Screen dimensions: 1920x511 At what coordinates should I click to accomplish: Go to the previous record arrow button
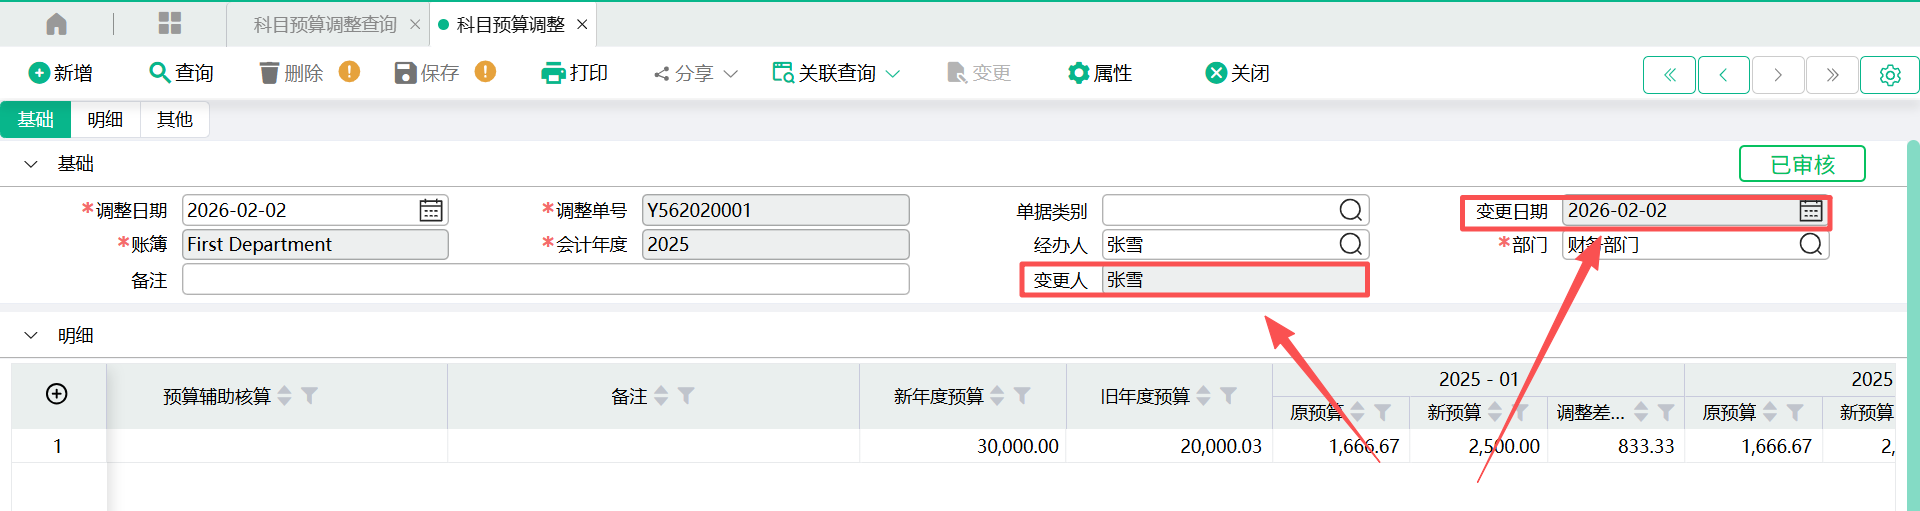click(1723, 75)
